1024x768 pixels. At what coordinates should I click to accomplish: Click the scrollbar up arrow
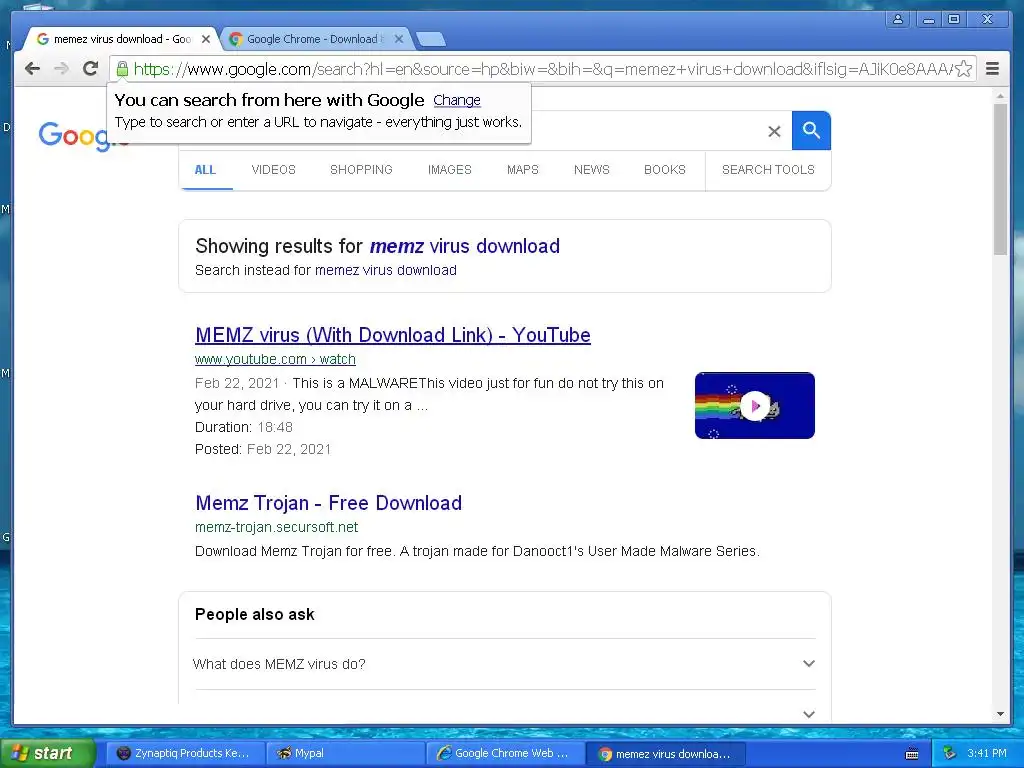1000,96
